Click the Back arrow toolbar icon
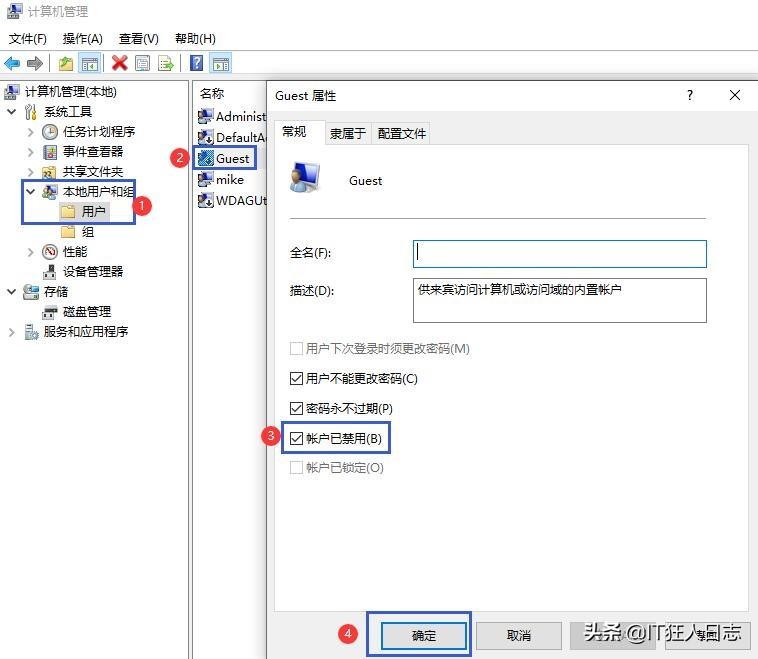This screenshot has height=659, width=758. click(12, 63)
